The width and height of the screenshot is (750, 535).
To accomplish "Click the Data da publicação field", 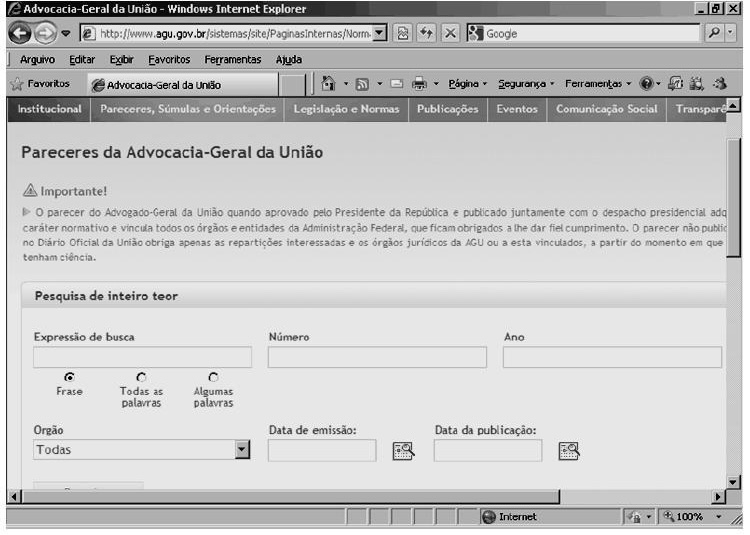I will click(488, 450).
